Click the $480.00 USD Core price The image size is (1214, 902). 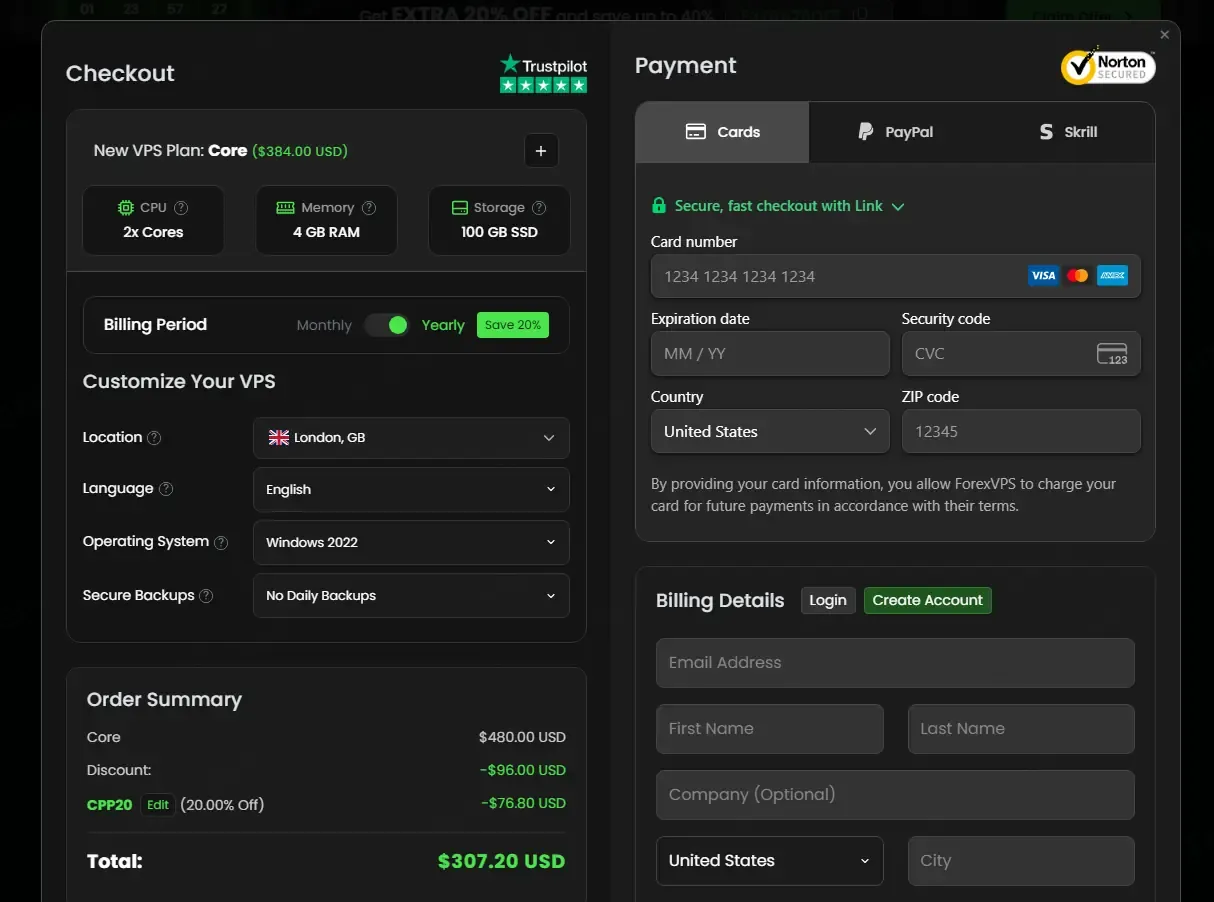pyautogui.click(x=522, y=737)
